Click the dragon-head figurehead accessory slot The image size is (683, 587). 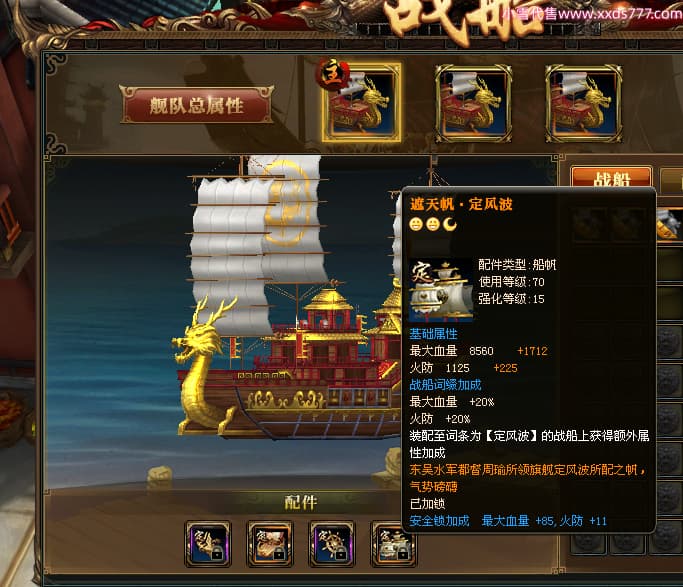pyautogui.click(x=208, y=544)
